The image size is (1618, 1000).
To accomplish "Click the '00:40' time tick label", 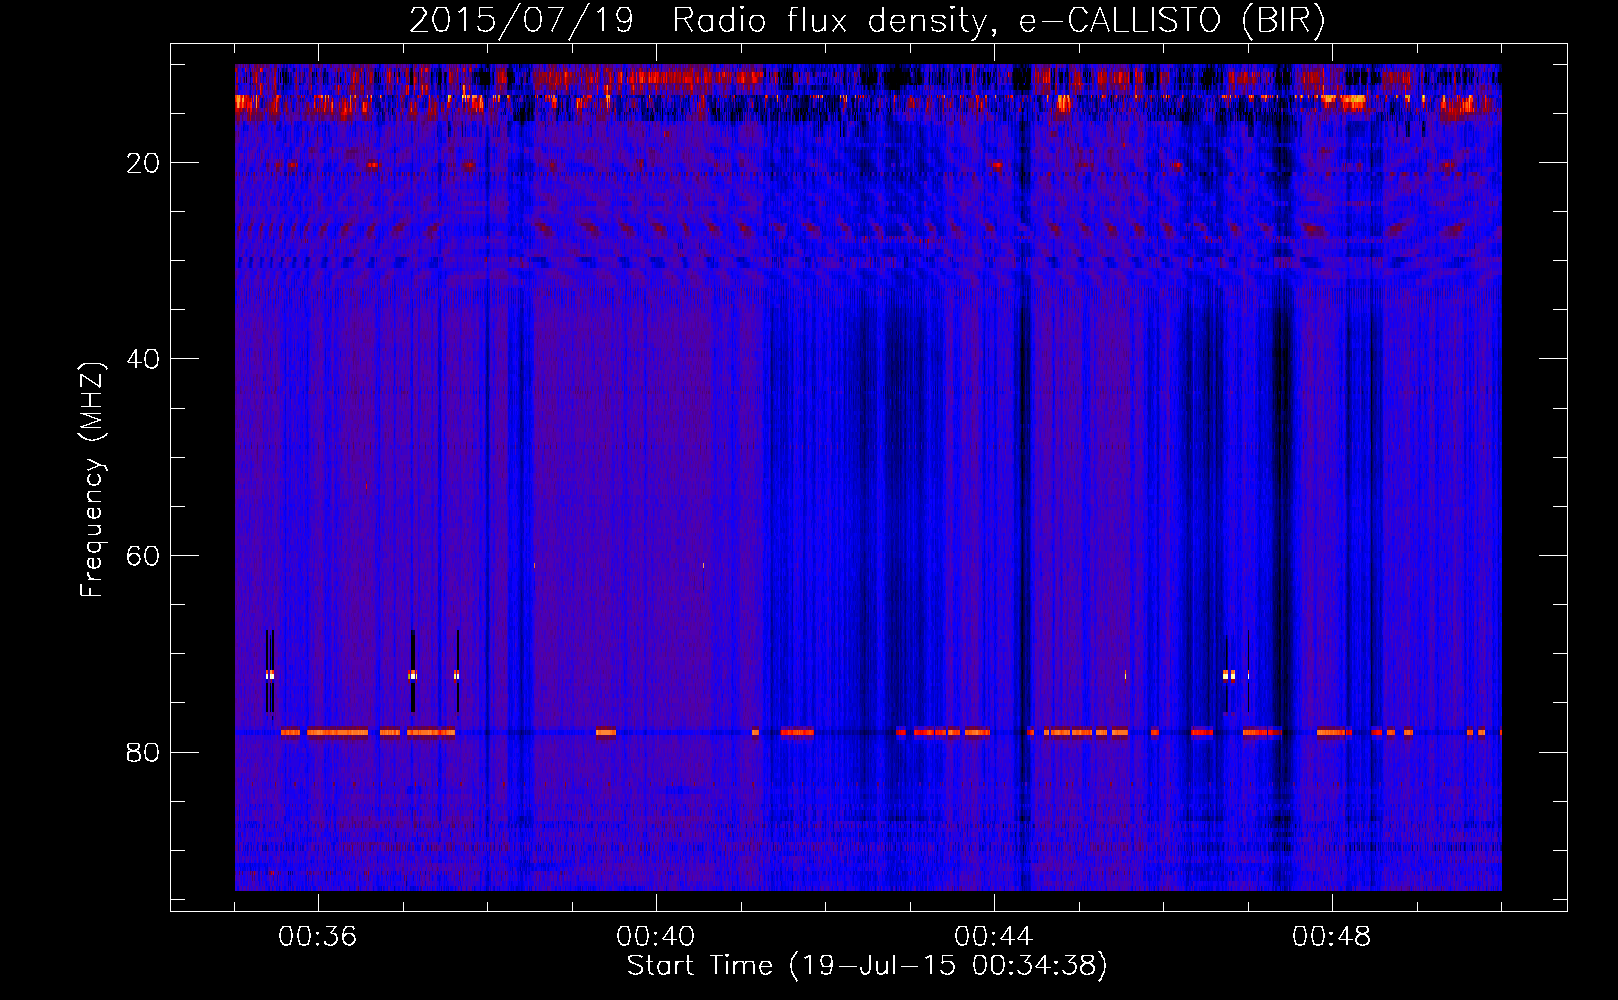I will [656, 937].
